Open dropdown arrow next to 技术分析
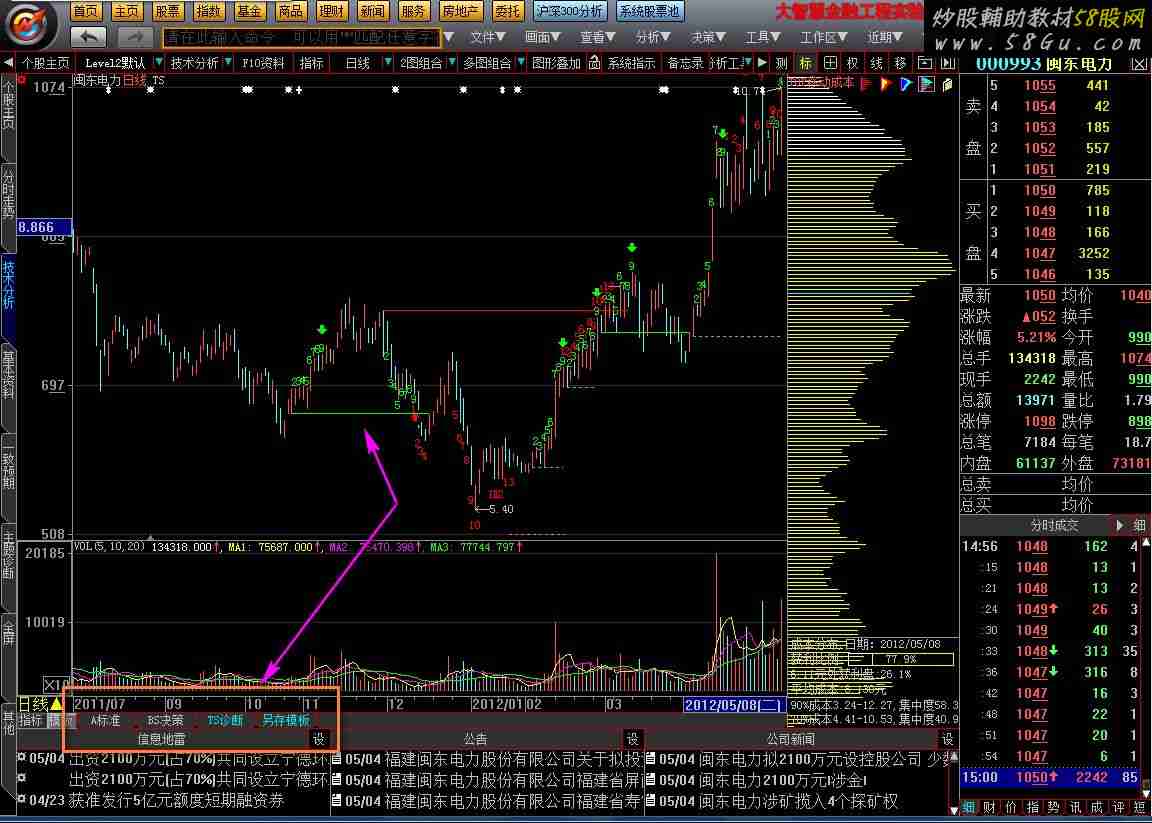This screenshot has height=823, width=1152. 228,63
